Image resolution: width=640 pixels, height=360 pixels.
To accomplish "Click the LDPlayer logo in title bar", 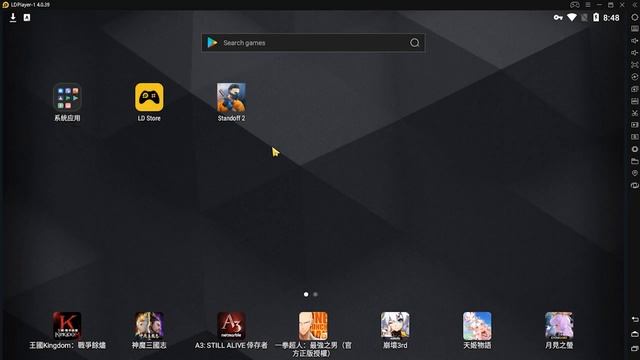I will (5, 4).
